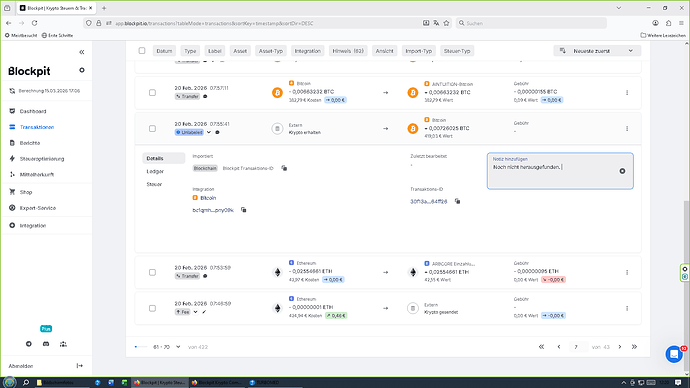Open three-dot menu for 07:48:59 Fee row

627,308
